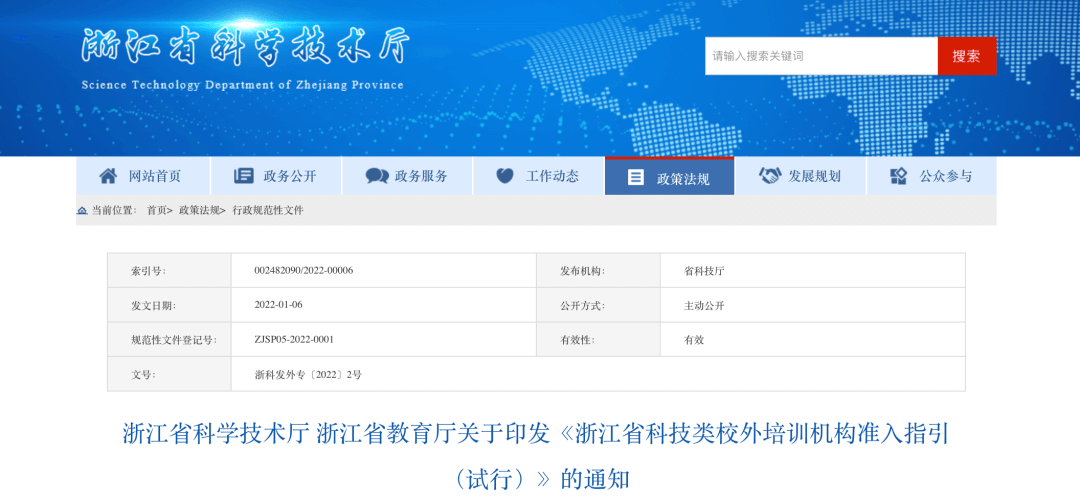The width and height of the screenshot is (1080, 499).
Task: Click the registration number ZJSP05-2022-0001
Action: click(x=294, y=339)
